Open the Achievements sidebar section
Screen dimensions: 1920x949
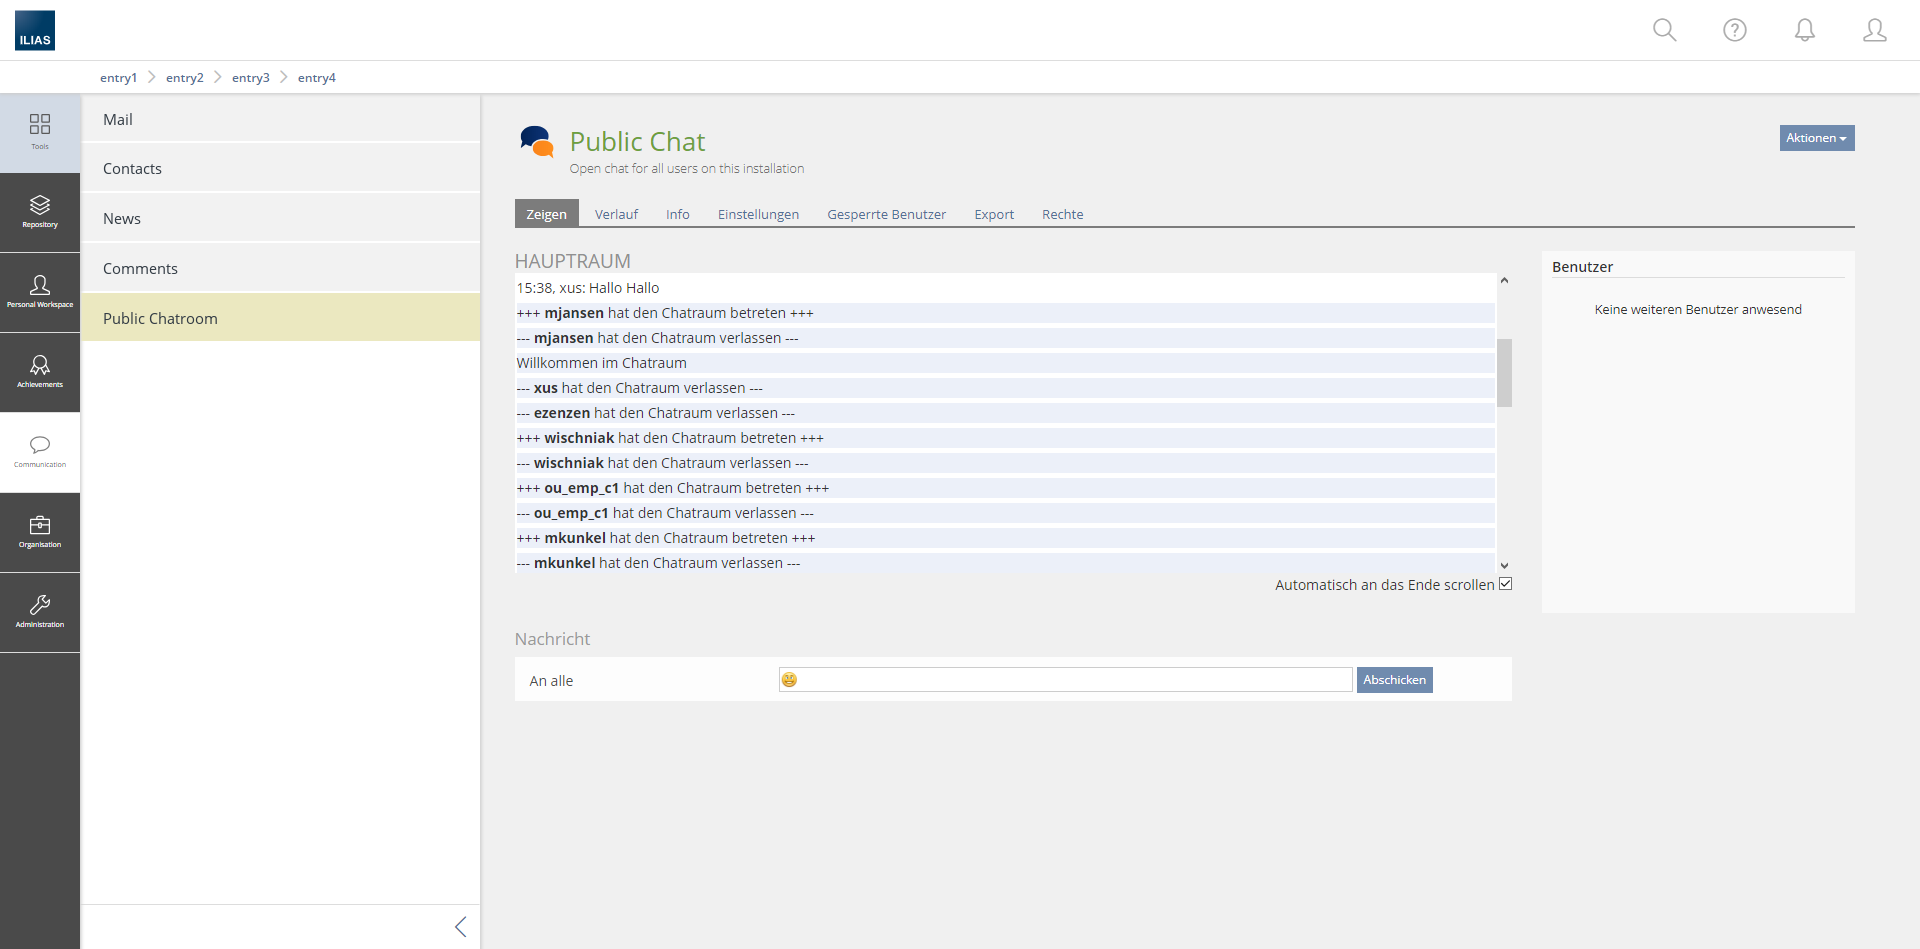click(x=40, y=372)
